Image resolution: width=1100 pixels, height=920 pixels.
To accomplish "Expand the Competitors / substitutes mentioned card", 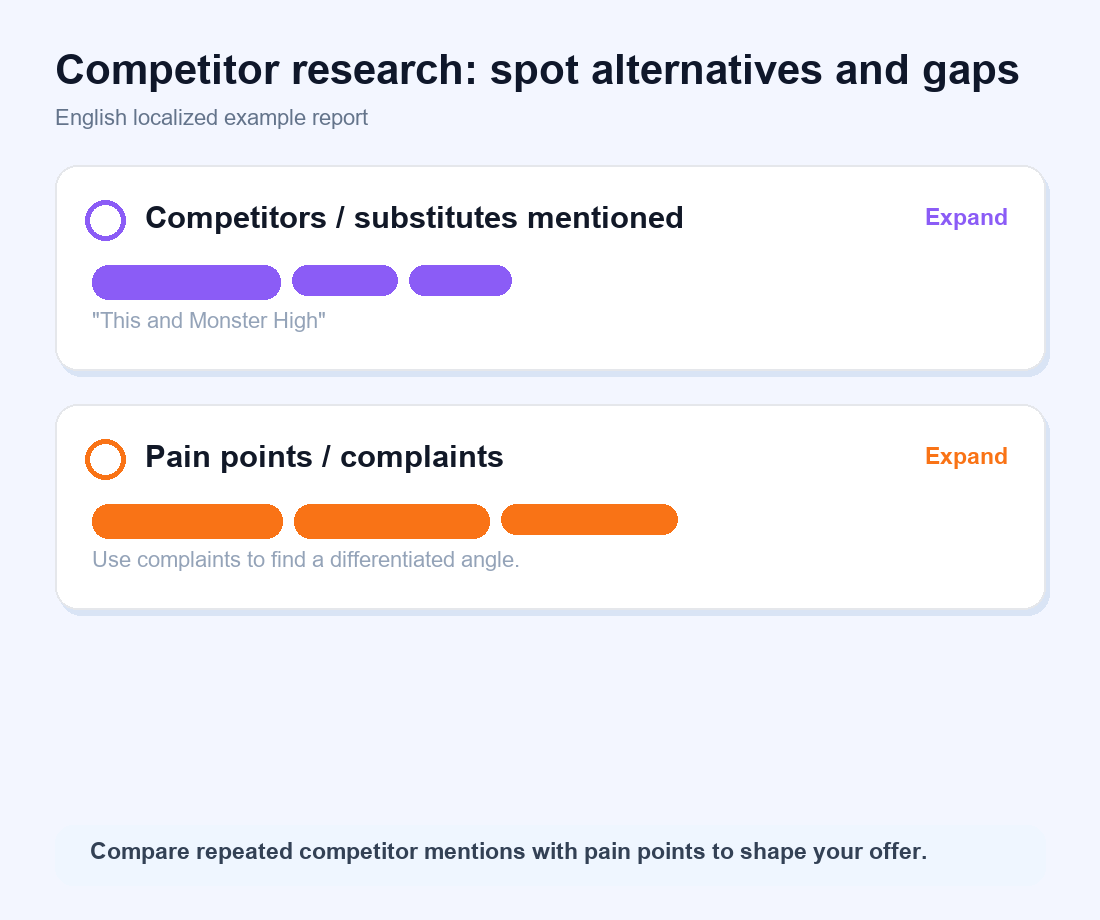I will [966, 217].
